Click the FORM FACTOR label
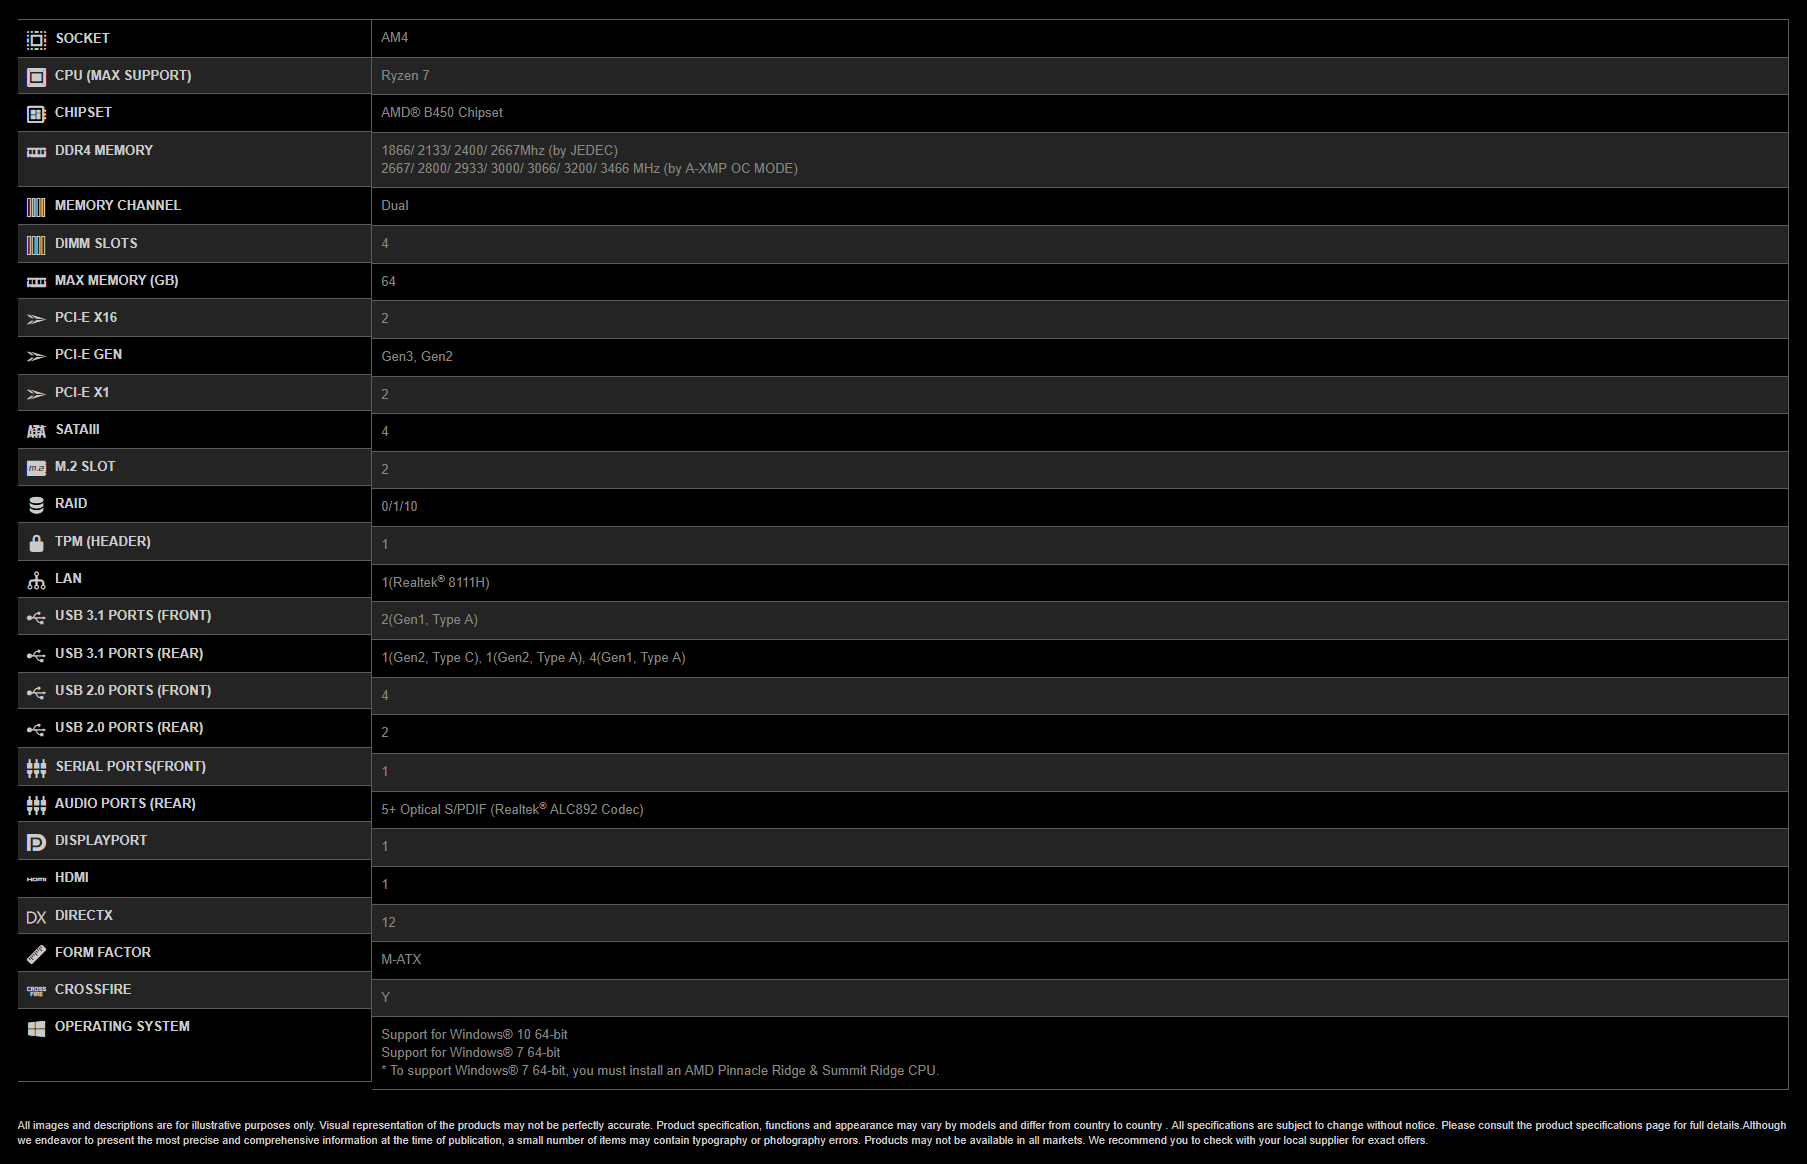 pos(103,952)
